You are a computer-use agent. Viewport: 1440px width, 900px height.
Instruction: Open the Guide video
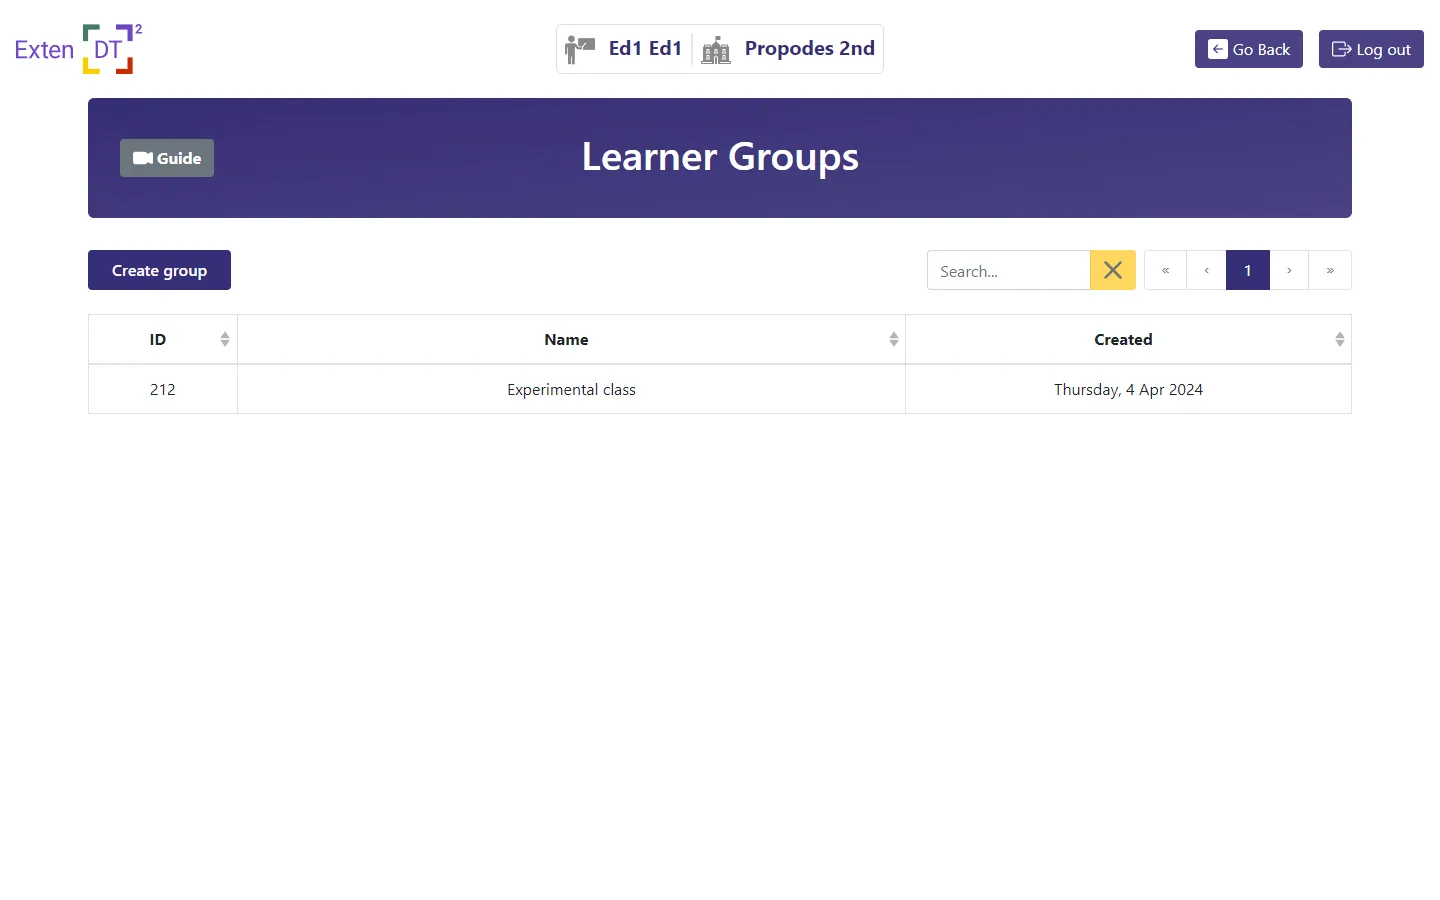(166, 157)
